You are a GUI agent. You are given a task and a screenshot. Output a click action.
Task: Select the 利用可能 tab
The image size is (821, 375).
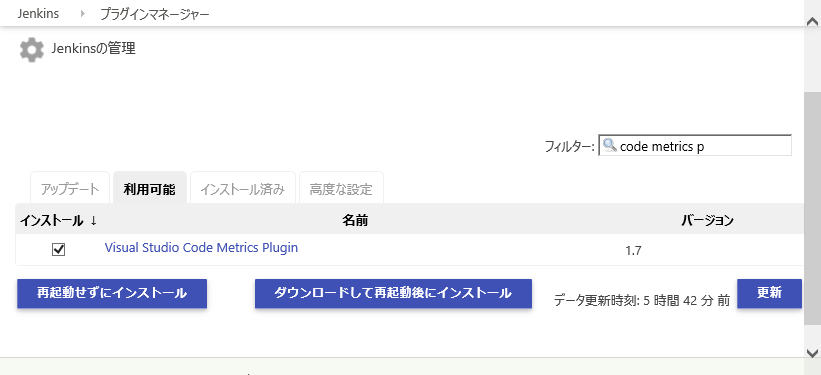[x=149, y=189]
